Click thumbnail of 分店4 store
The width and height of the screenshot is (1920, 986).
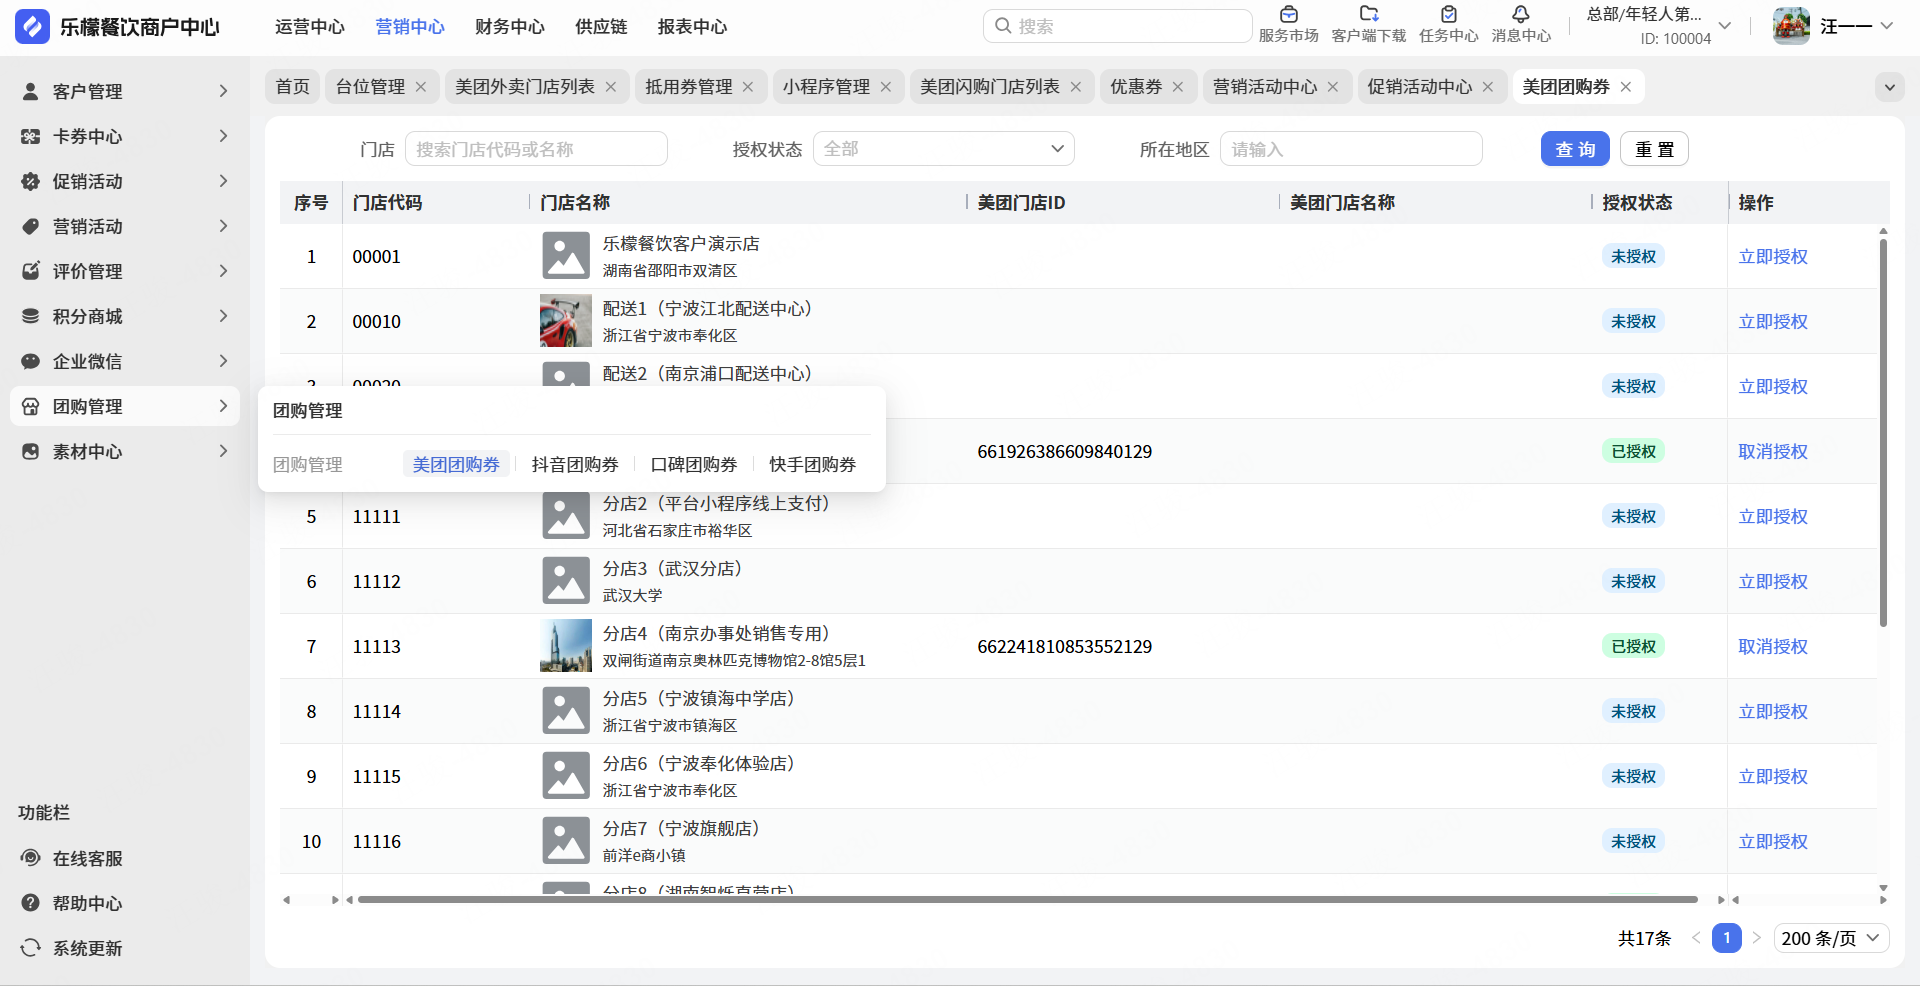[x=566, y=646]
